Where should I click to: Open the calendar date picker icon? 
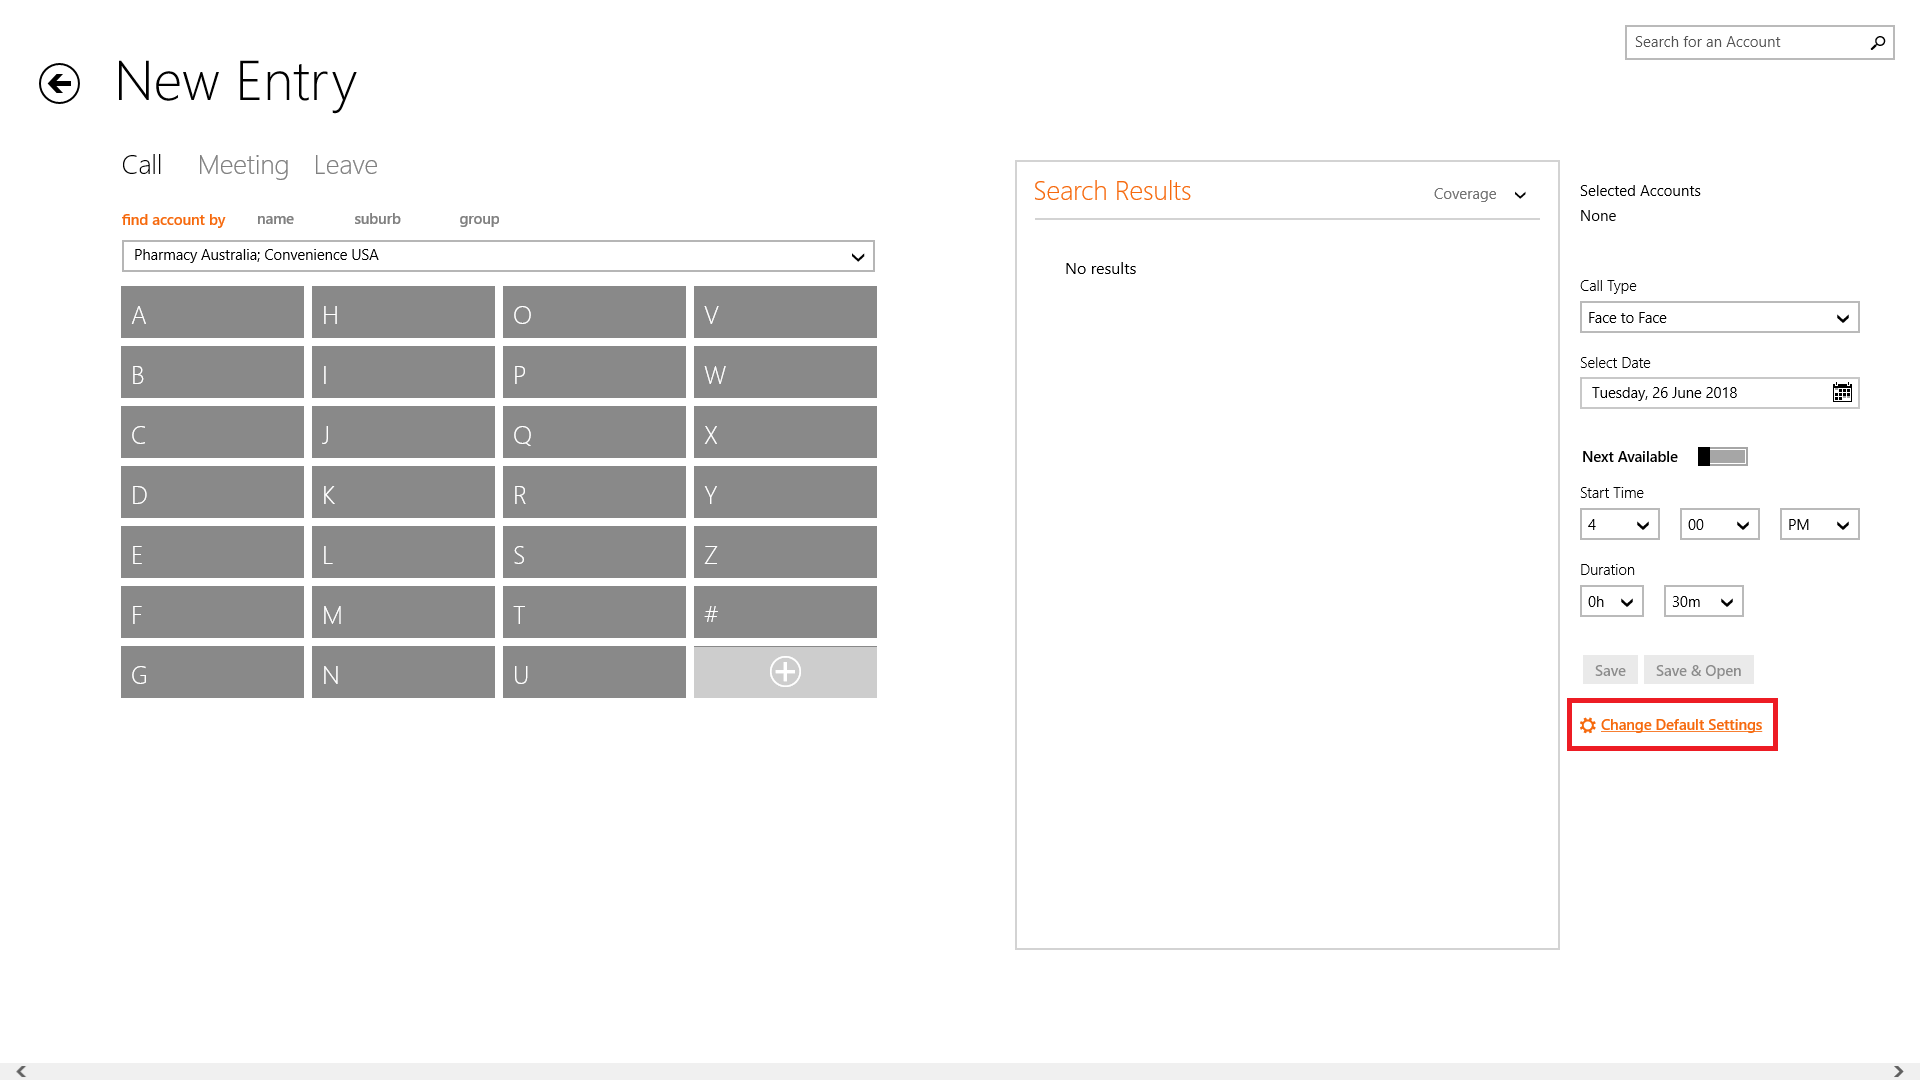pos(1842,393)
